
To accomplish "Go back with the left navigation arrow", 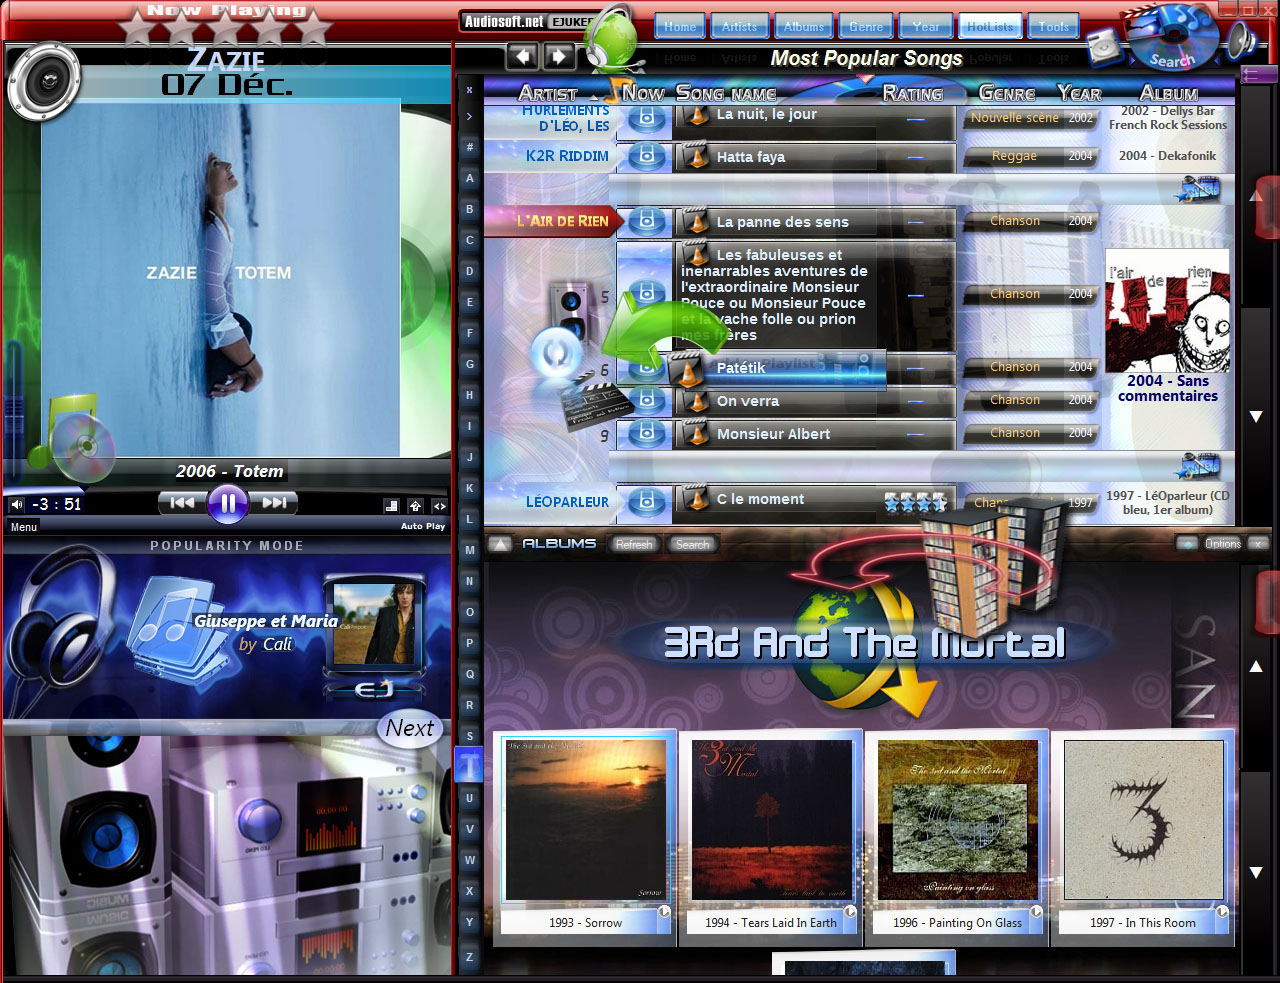I will pyautogui.click(x=524, y=56).
